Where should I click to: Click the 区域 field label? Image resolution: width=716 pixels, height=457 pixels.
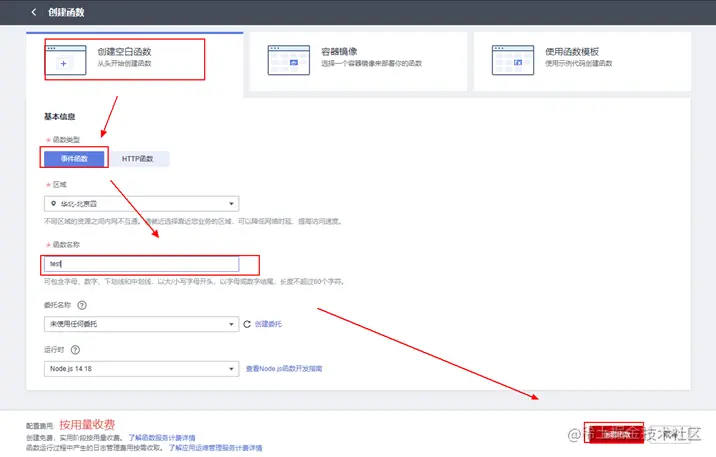click(59, 184)
